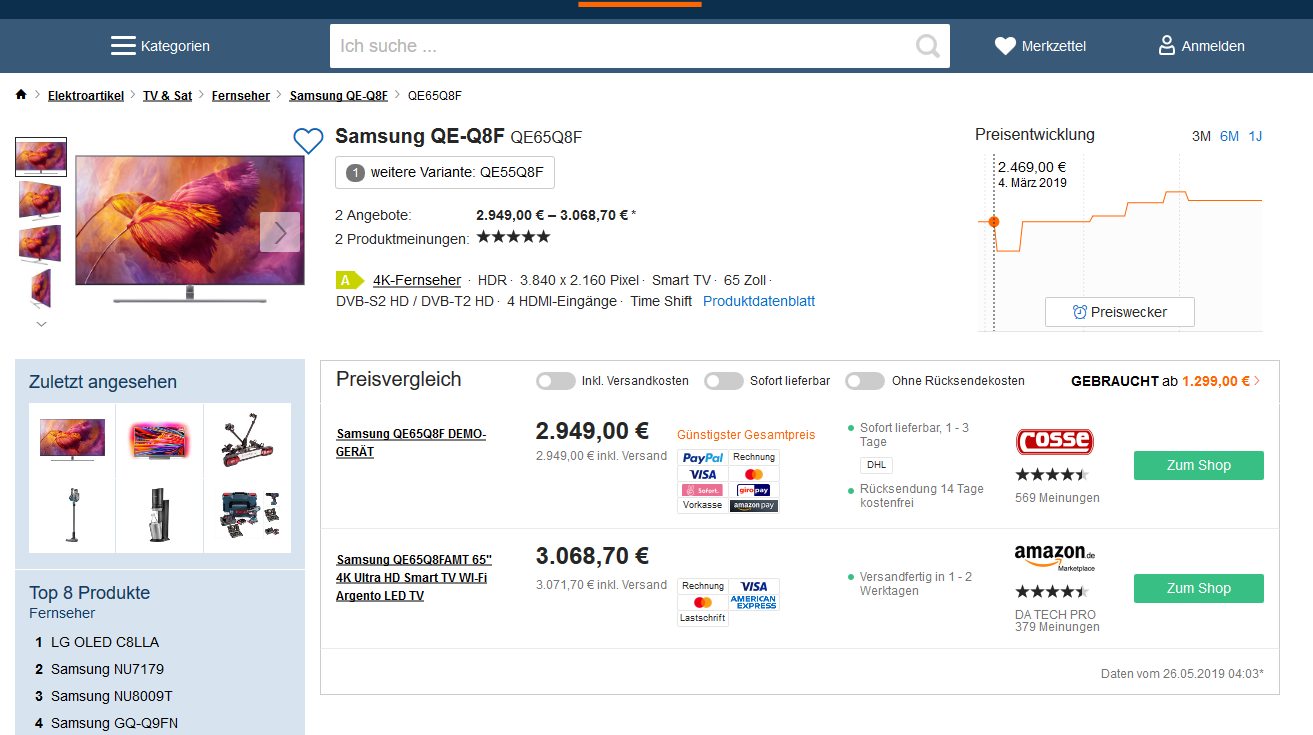Enable the Sofort lieferbar filter

[x=723, y=381]
